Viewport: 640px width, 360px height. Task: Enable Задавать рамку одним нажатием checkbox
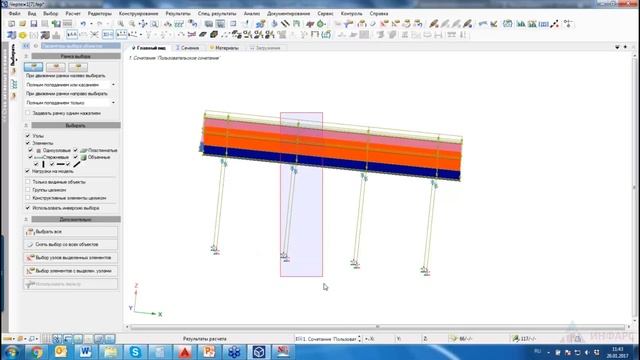(x=28, y=113)
